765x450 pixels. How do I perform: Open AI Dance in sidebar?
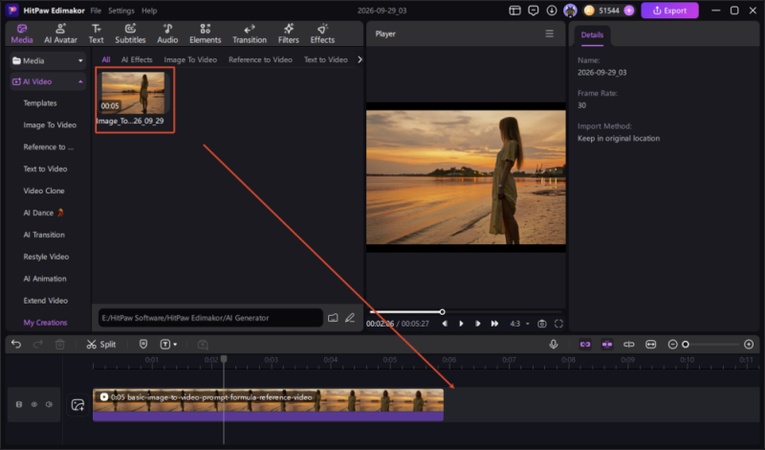click(x=43, y=213)
